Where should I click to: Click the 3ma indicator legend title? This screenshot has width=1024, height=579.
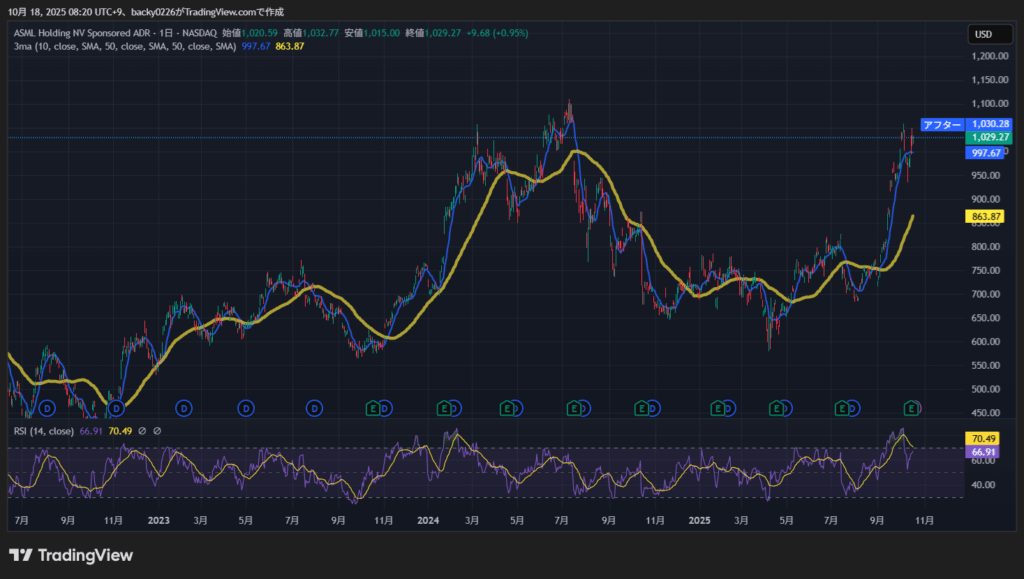pos(21,46)
